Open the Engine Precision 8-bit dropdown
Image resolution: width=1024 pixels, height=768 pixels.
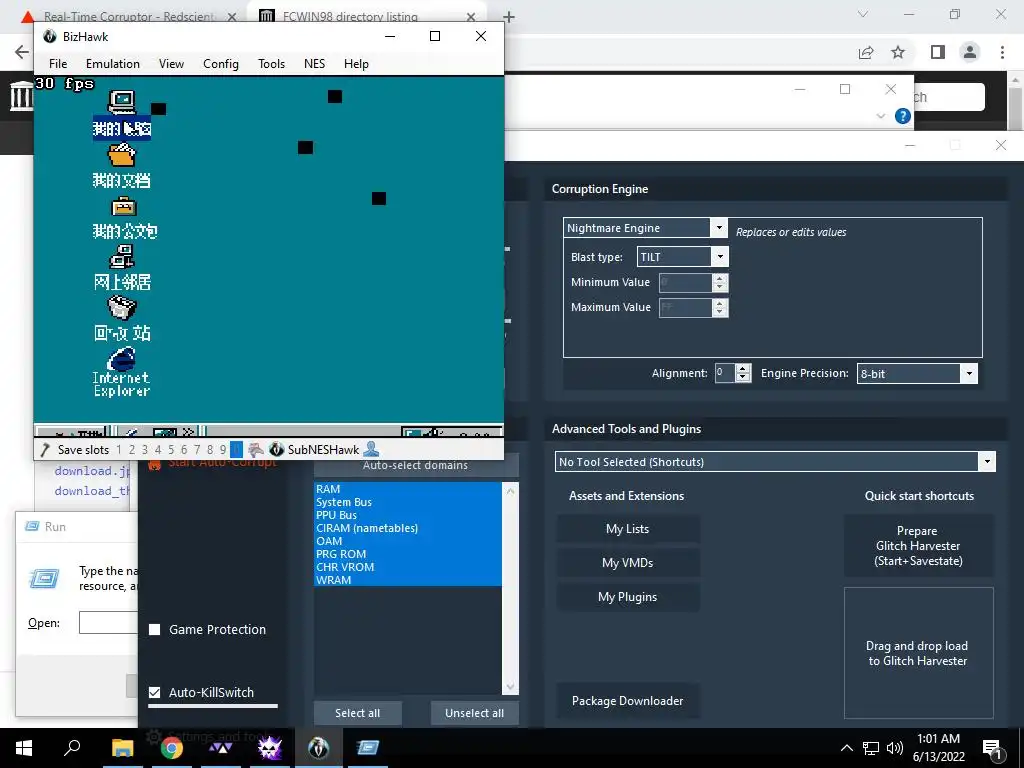pyautogui.click(x=969, y=374)
